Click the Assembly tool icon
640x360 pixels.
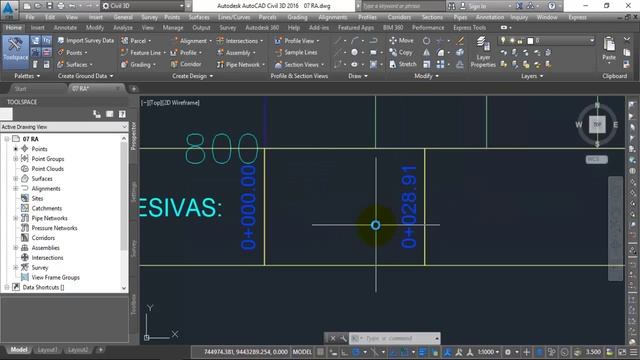(x=220, y=53)
